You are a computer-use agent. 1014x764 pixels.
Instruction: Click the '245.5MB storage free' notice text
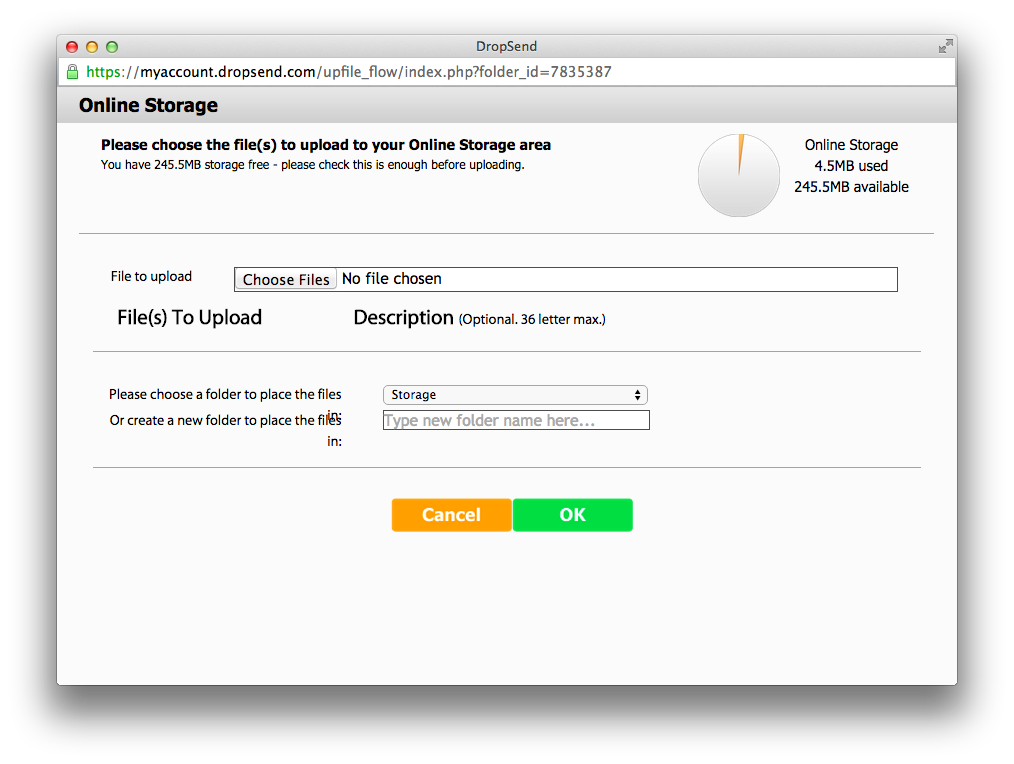pyautogui.click(x=312, y=165)
